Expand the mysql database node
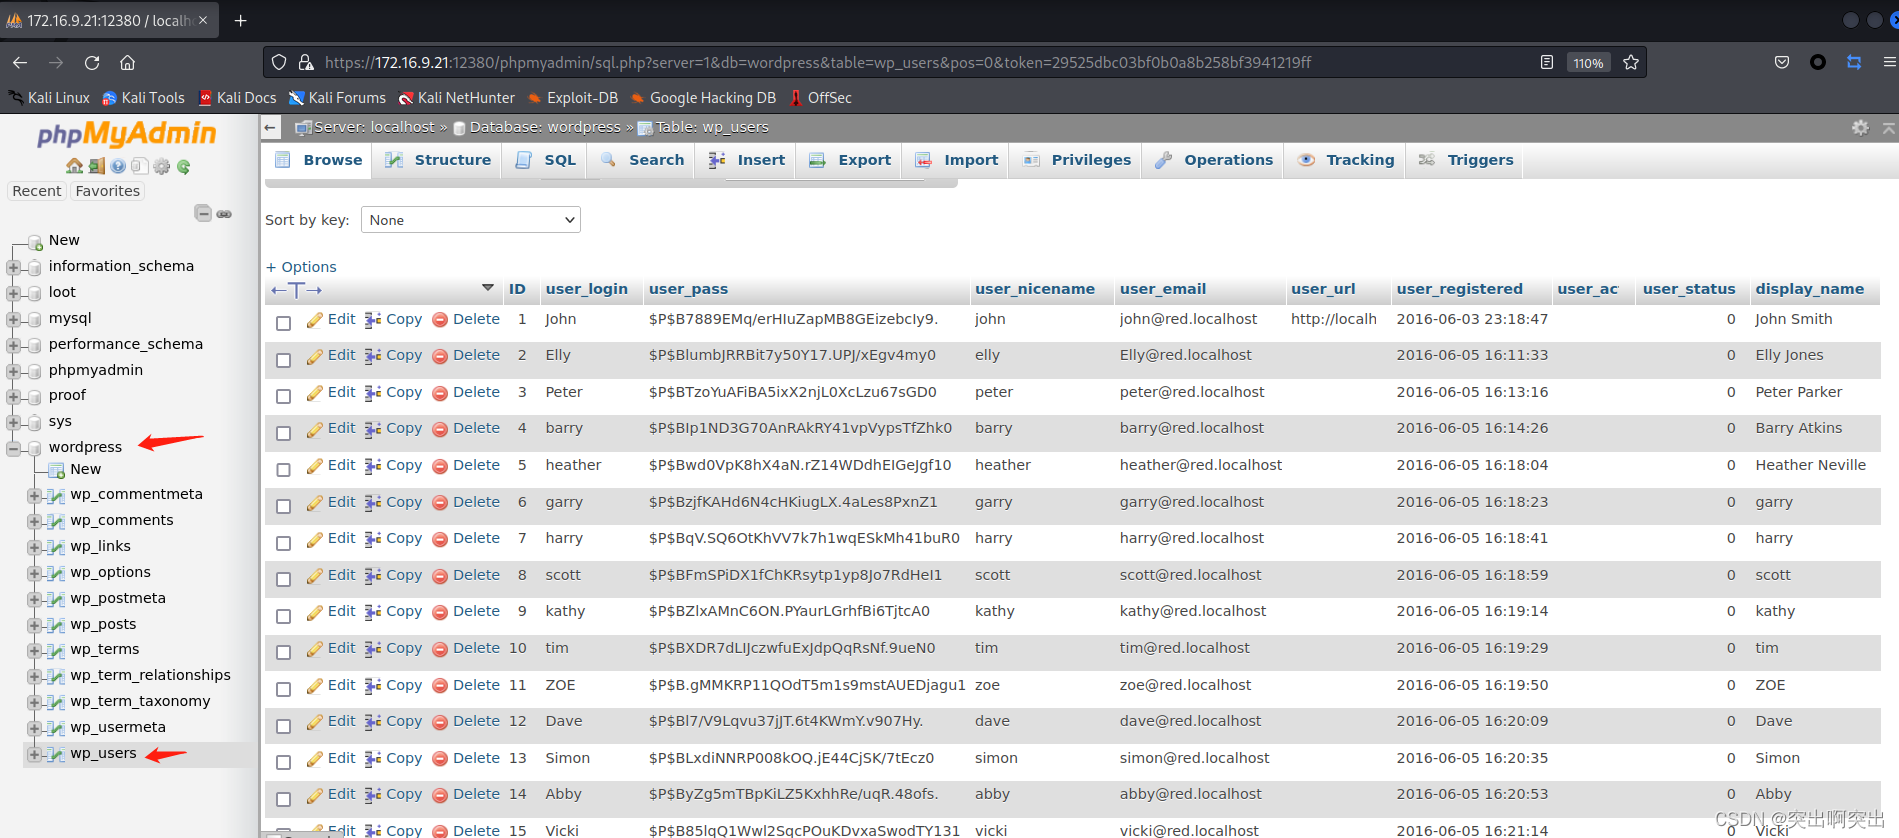The width and height of the screenshot is (1899, 838). pos(14,319)
